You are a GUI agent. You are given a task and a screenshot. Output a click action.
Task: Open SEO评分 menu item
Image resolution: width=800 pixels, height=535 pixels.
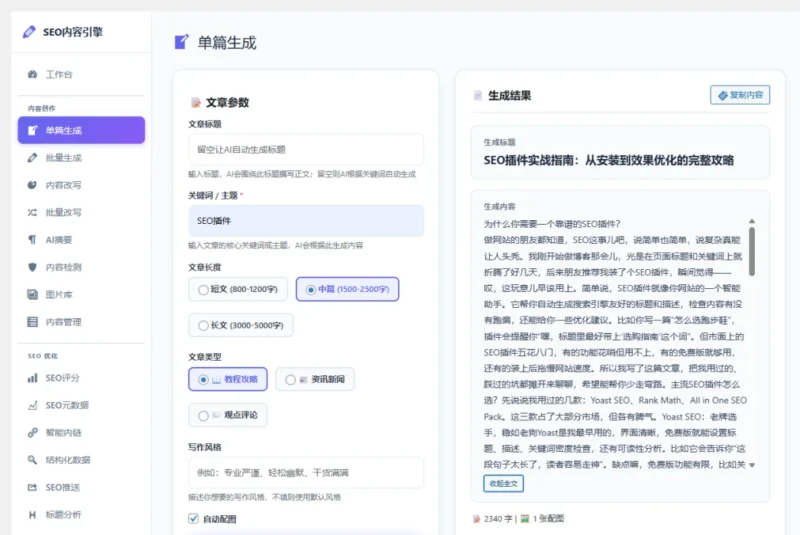pos(81,378)
